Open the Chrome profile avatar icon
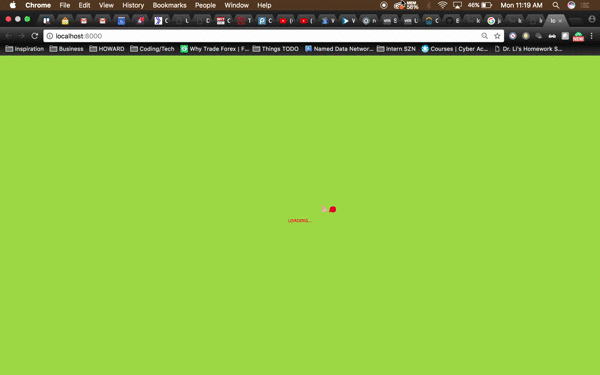 [592, 19]
